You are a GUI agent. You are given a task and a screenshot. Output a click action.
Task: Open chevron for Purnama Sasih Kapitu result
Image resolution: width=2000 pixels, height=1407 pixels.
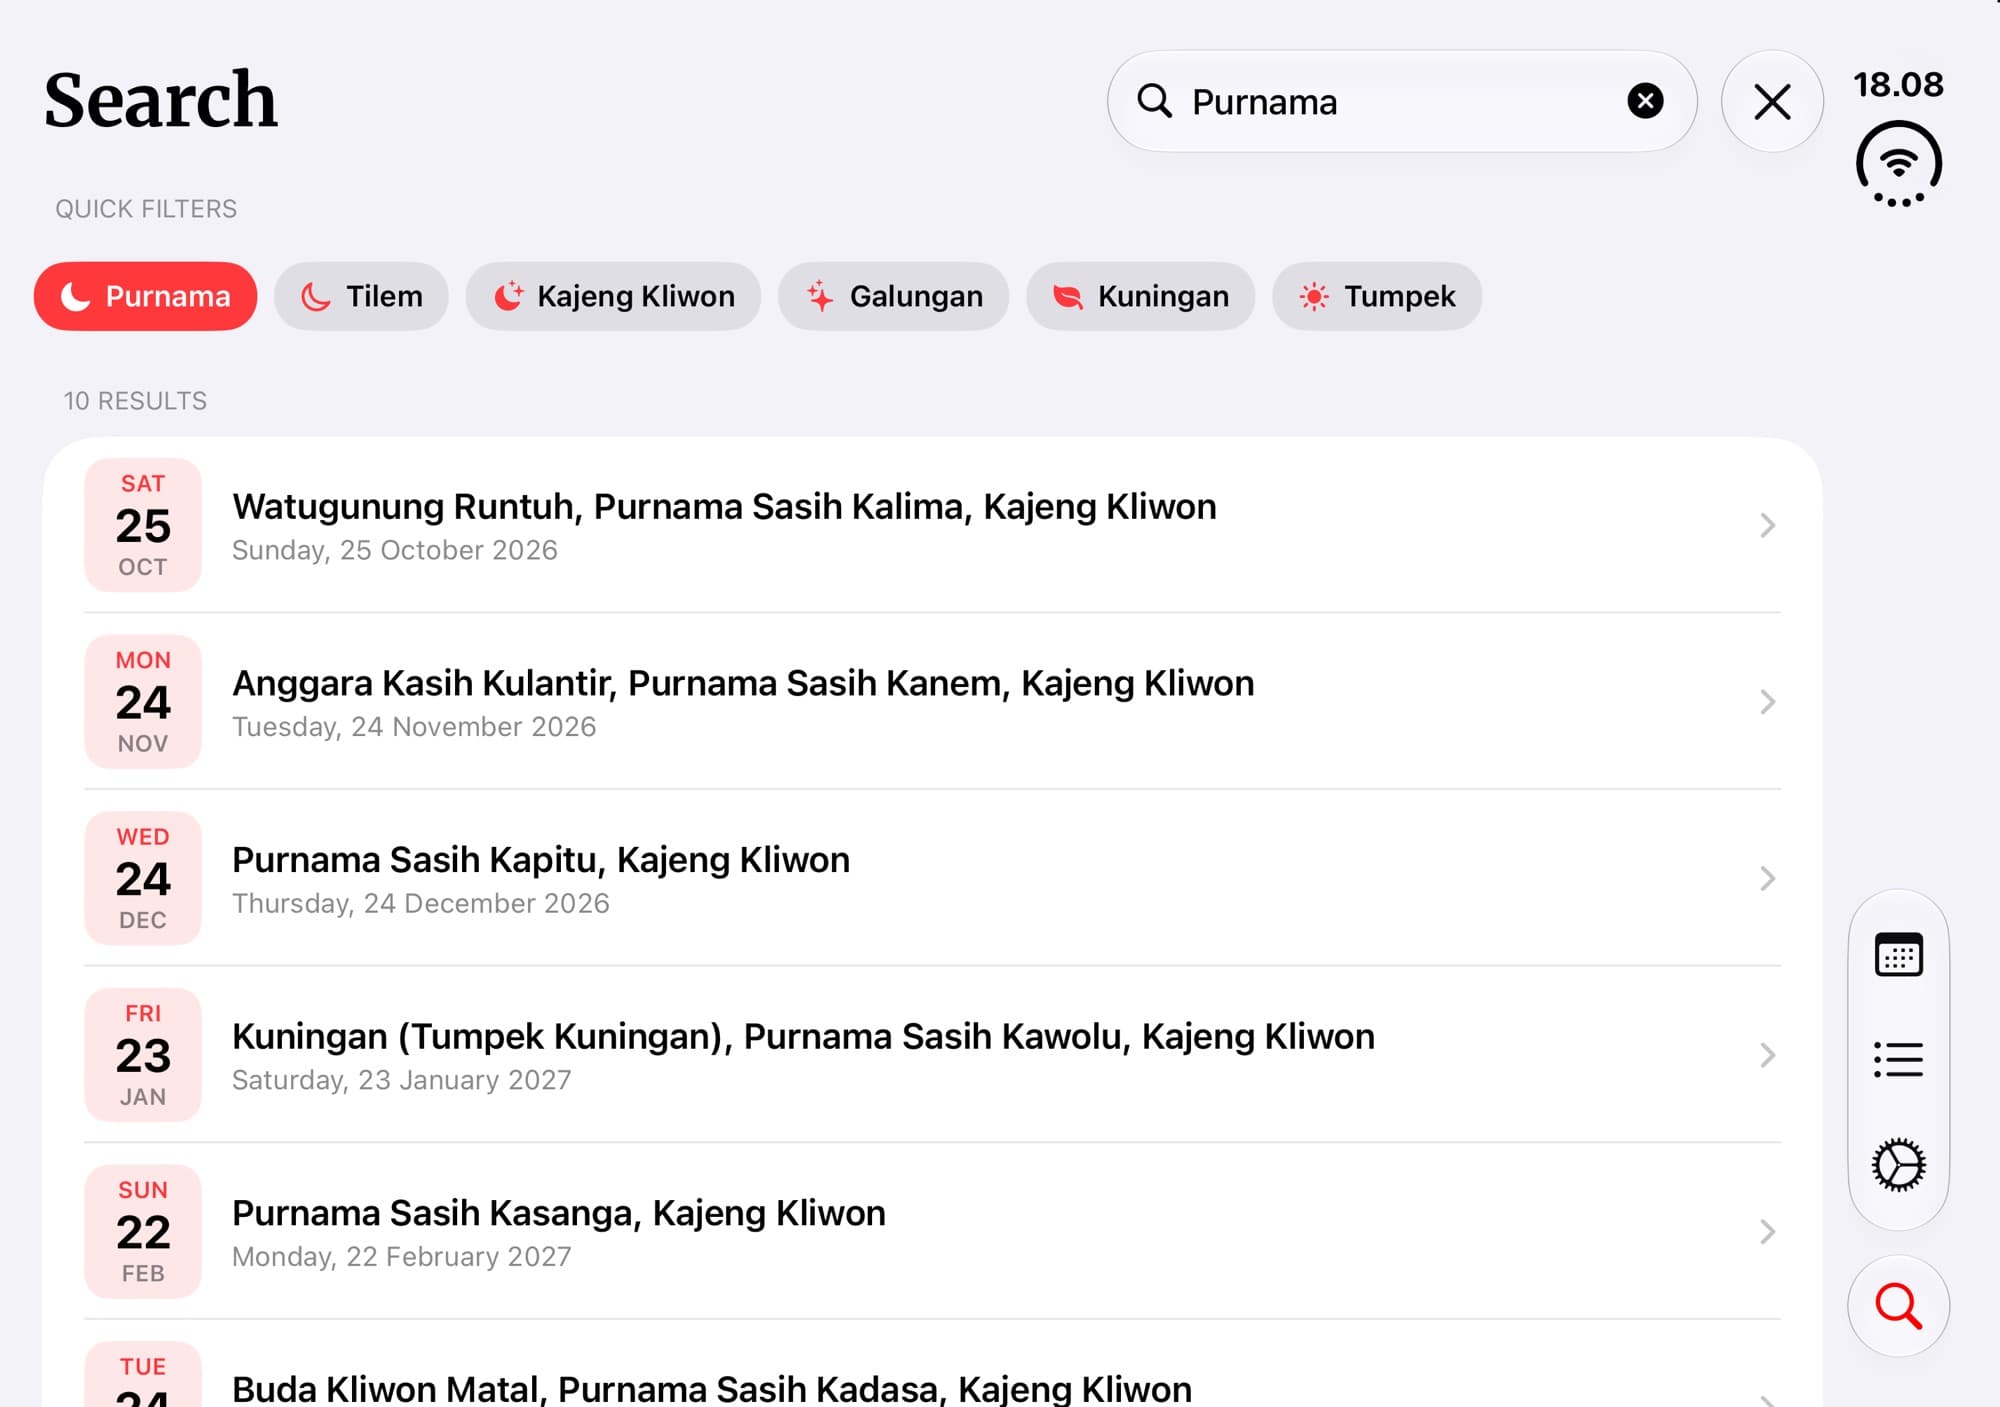pos(1767,878)
